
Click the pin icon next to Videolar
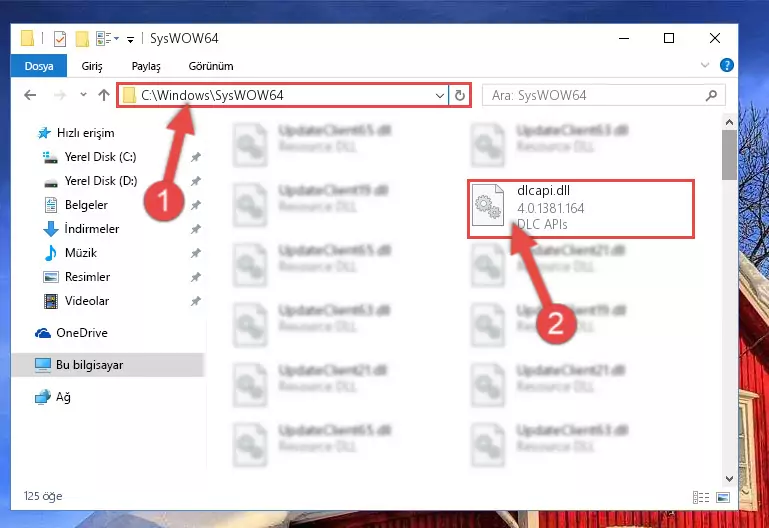coord(196,301)
